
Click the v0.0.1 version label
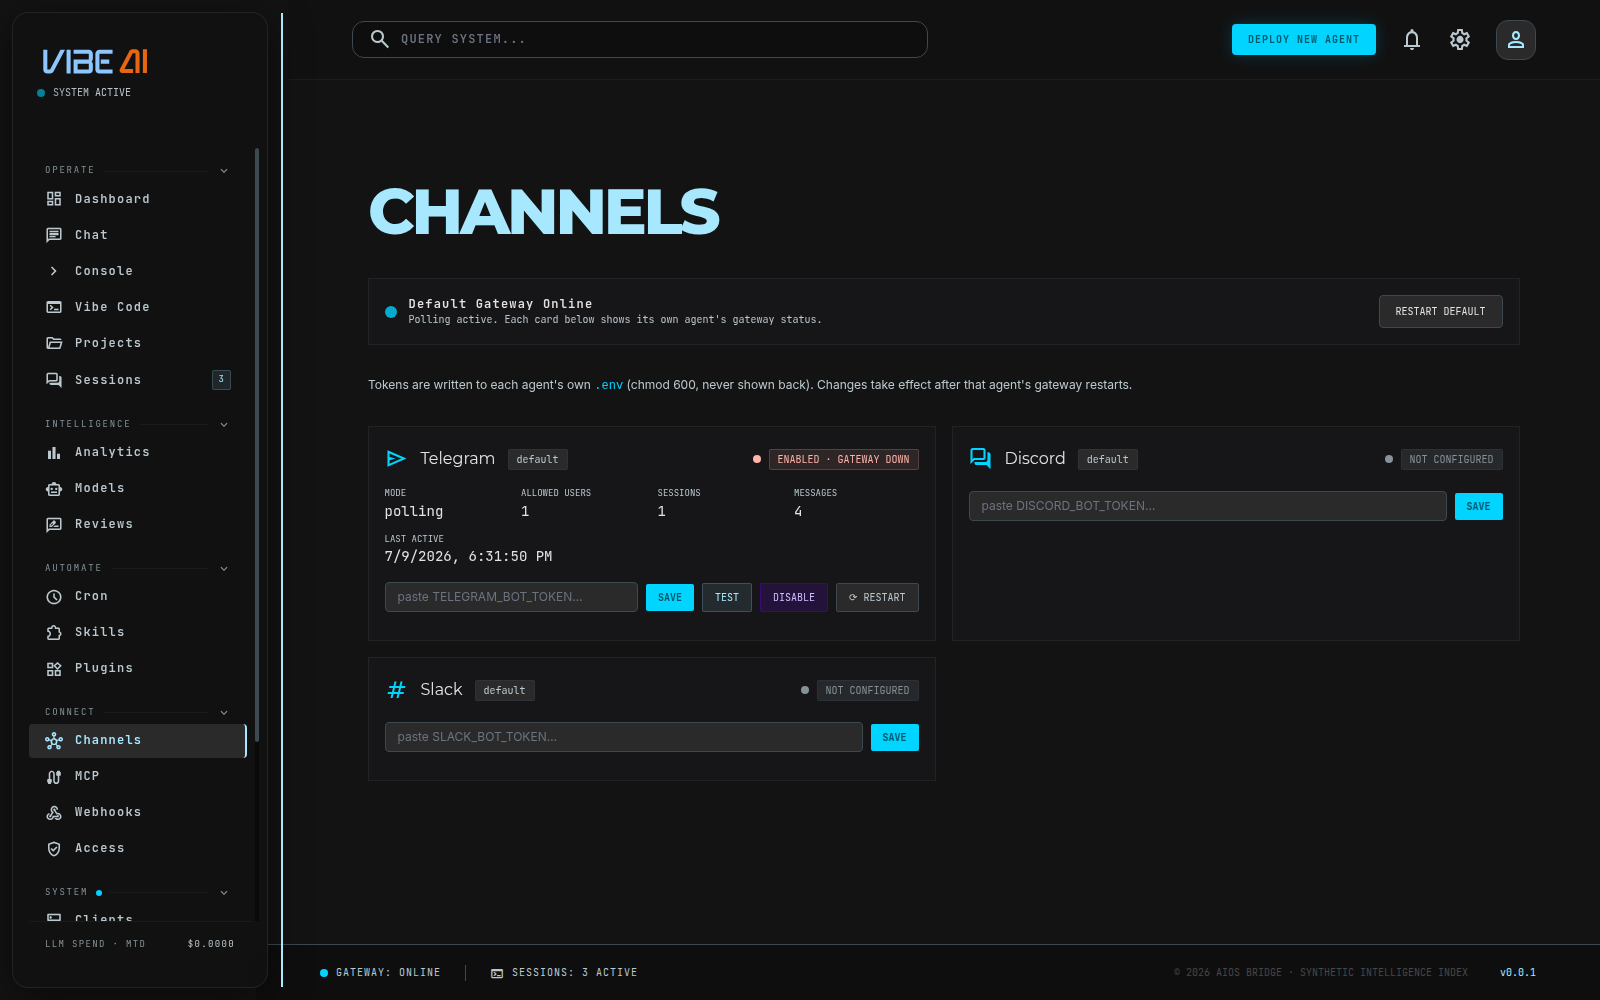click(x=1517, y=973)
